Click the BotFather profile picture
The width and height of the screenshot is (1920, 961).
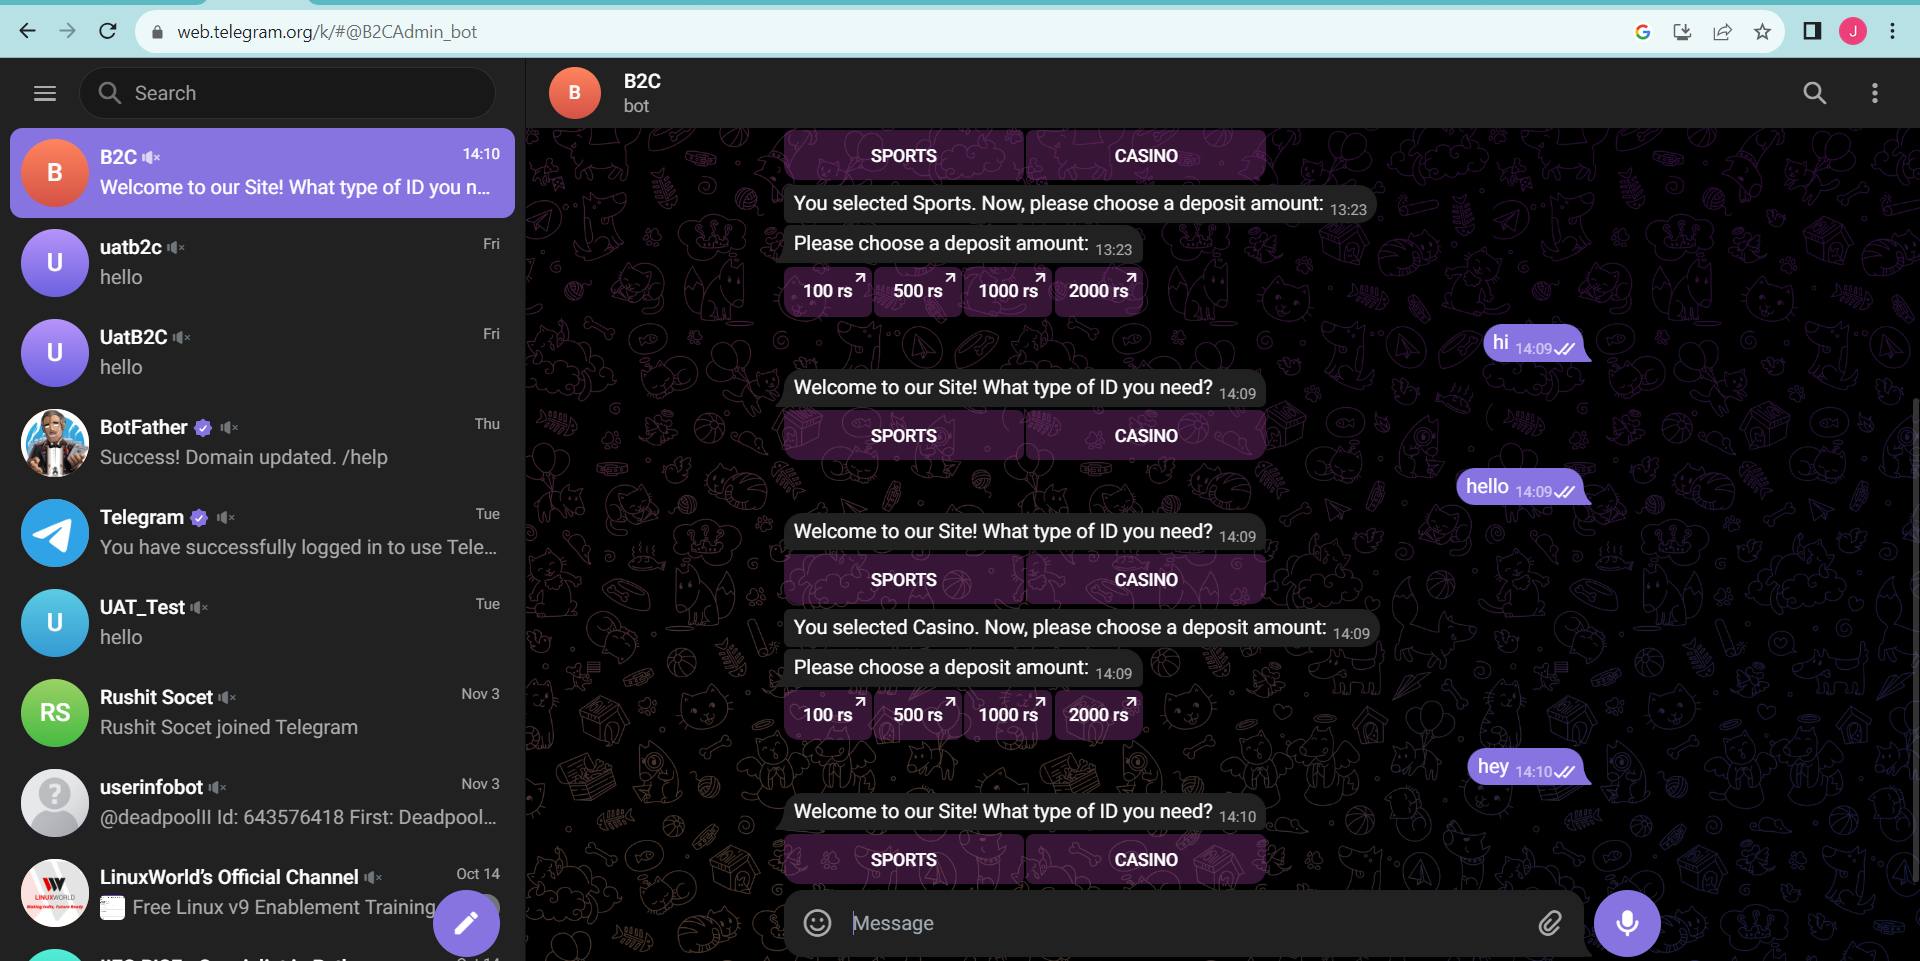click(55, 443)
